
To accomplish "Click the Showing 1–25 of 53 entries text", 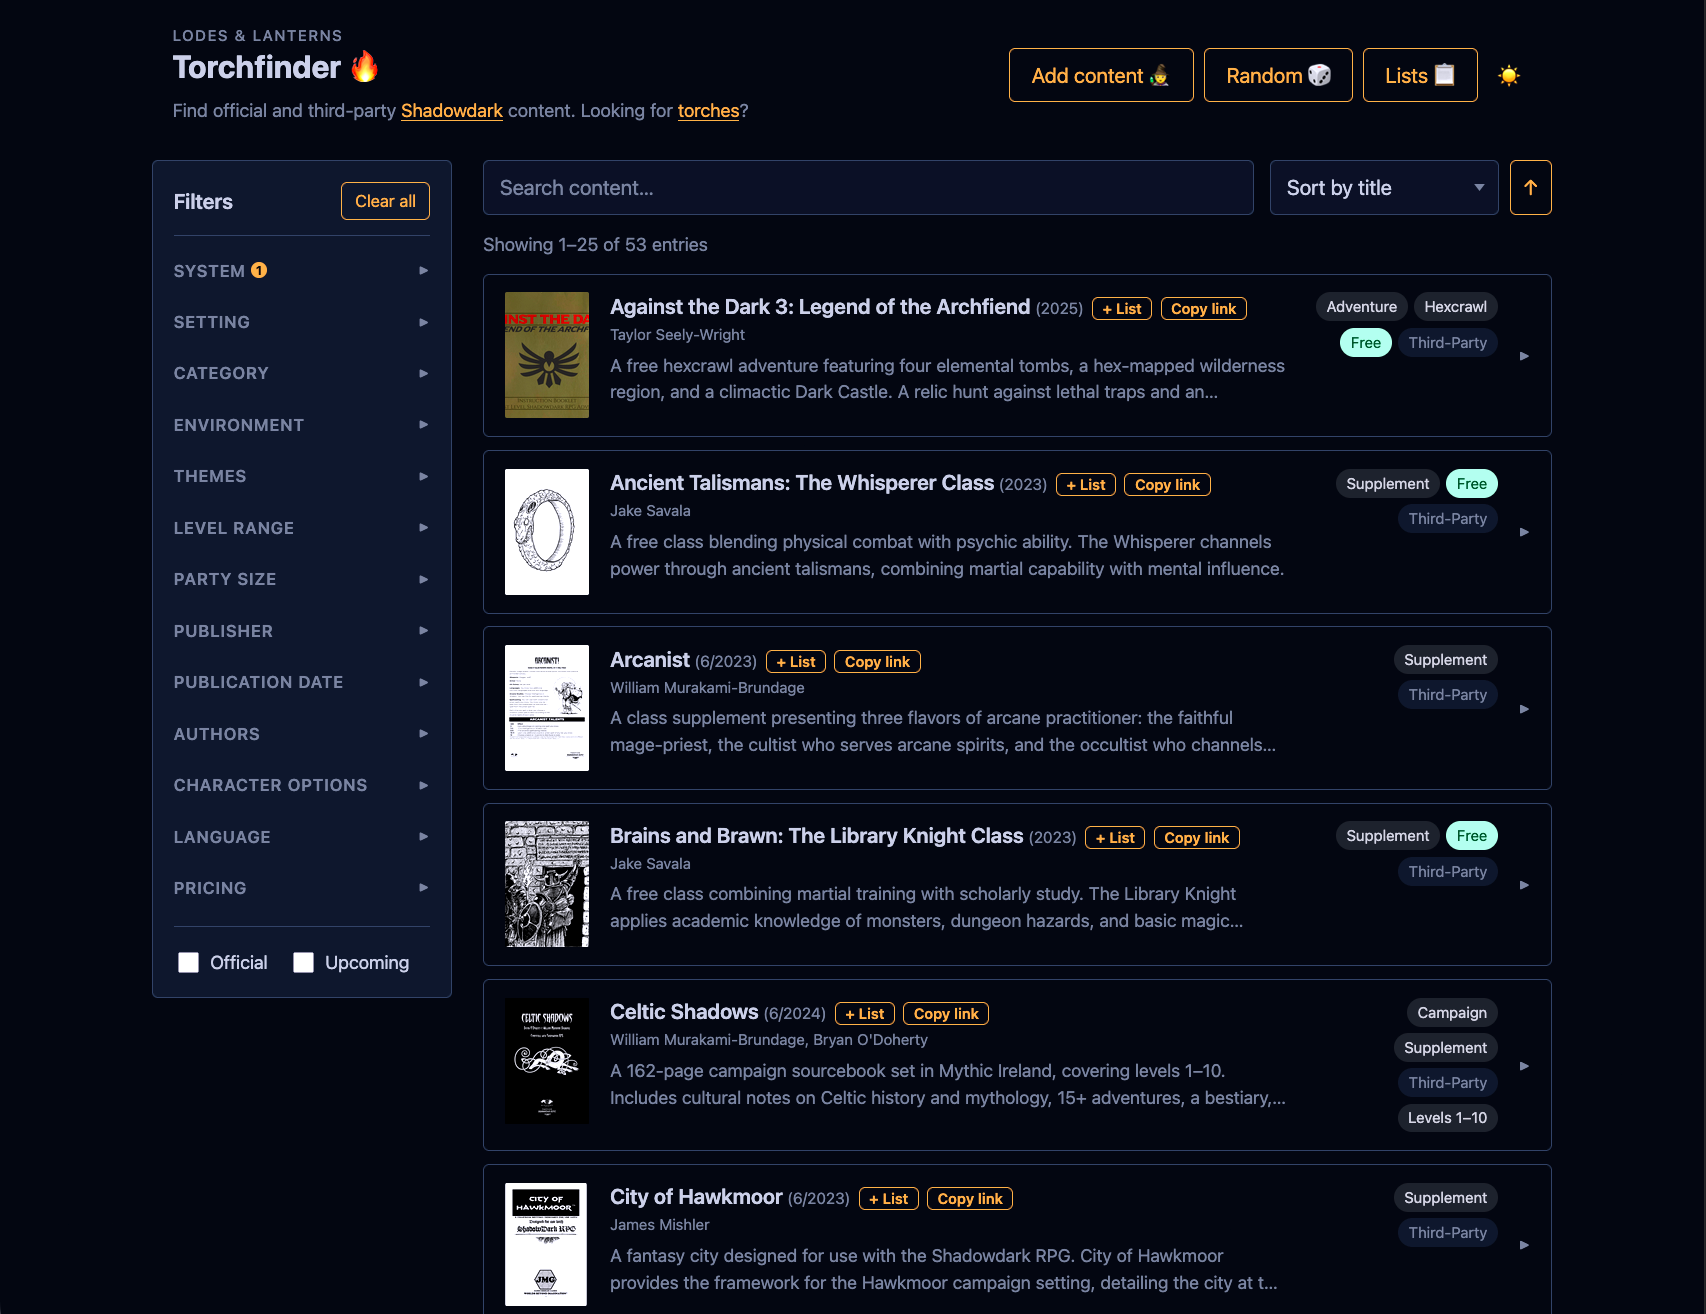I will (x=595, y=245).
